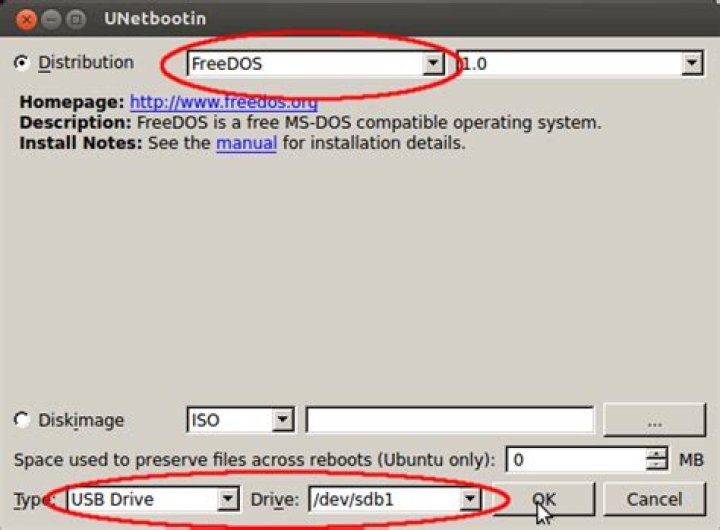Open the FreeDOS distribution dropdown
Viewport: 720px width, 530px height.
pyautogui.click(x=315, y=63)
